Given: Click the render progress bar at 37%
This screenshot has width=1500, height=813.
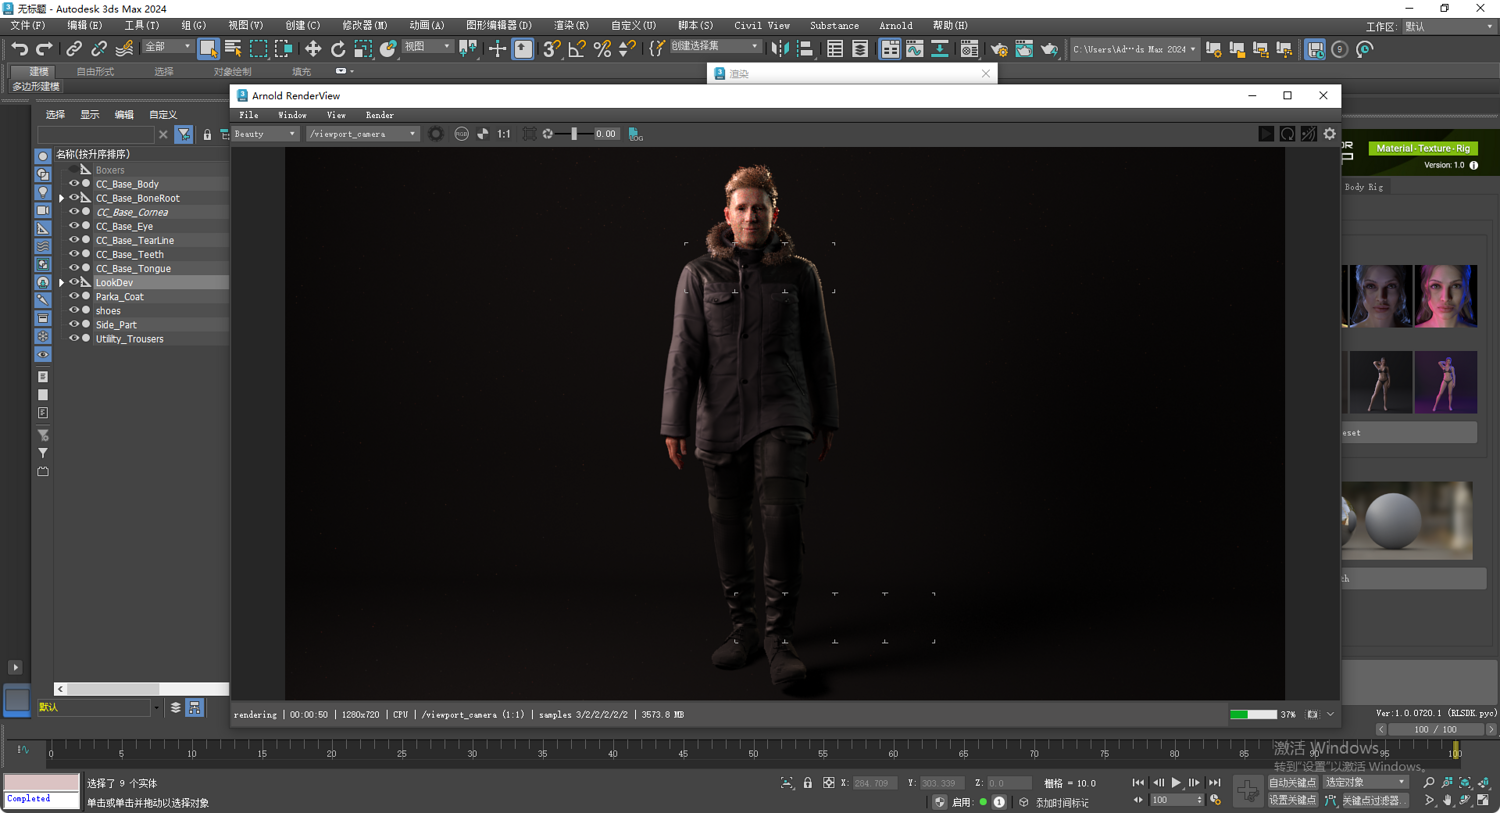Looking at the screenshot, I should click(x=1253, y=715).
